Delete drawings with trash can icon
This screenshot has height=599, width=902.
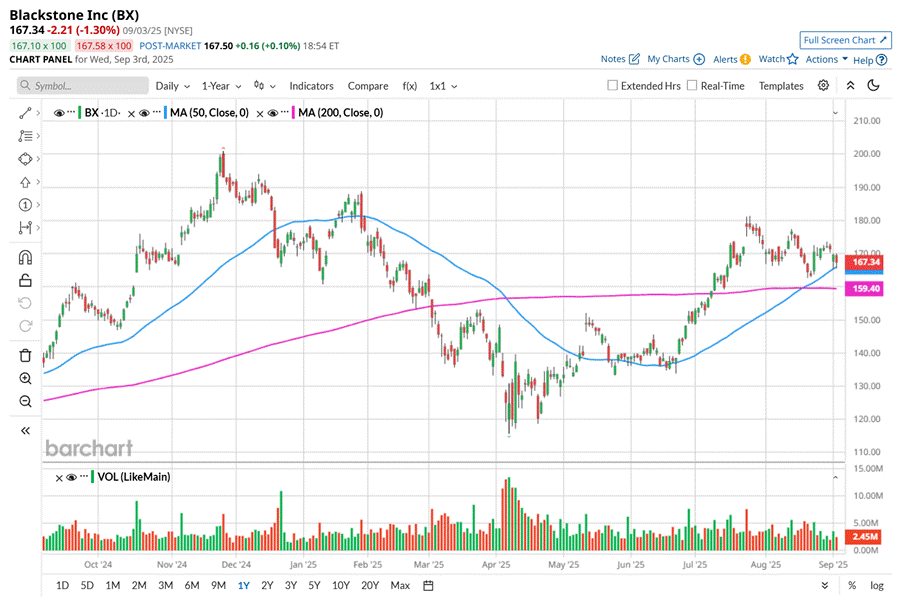25,356
